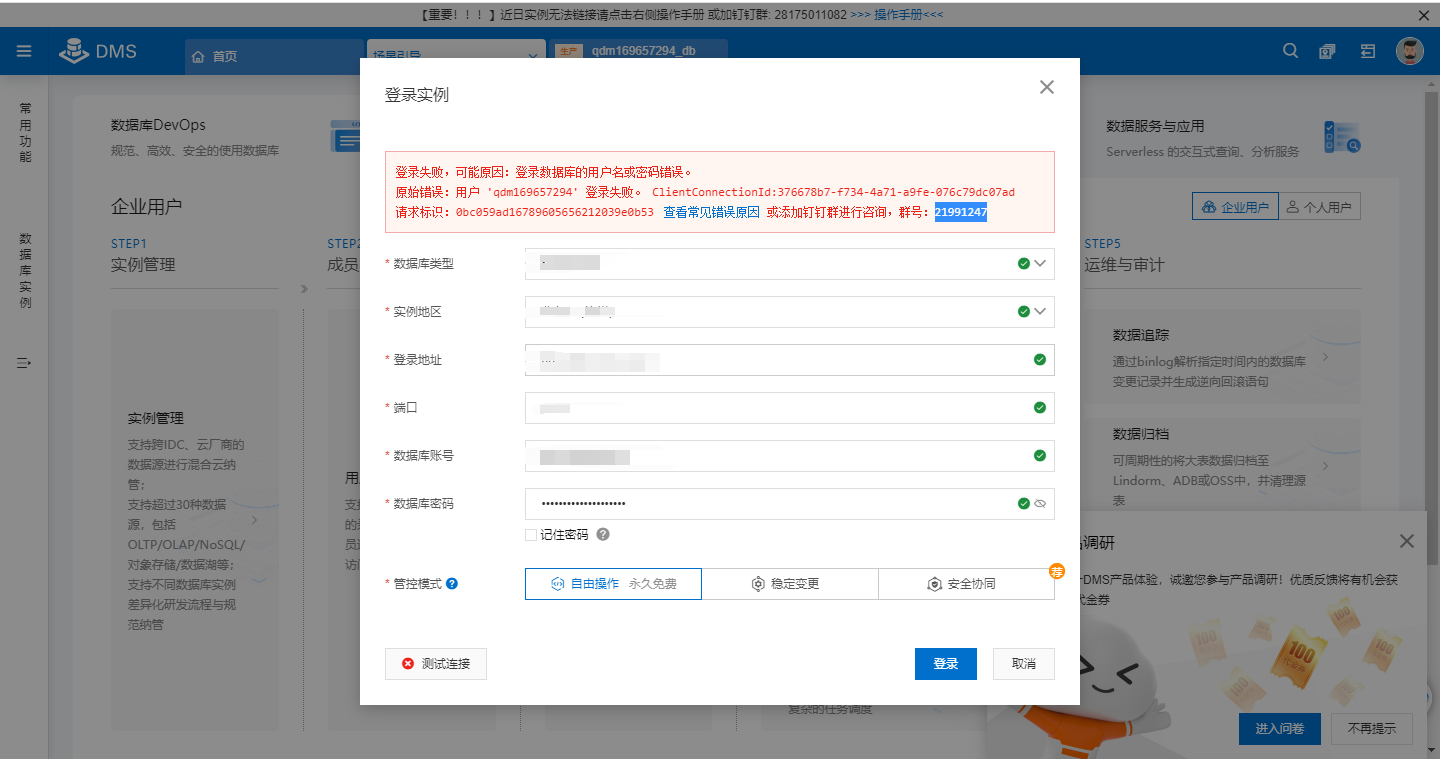Screen dimensions: 1440x759
Task: Dismiss the top announcement banner
Action: coord(1424,15)
